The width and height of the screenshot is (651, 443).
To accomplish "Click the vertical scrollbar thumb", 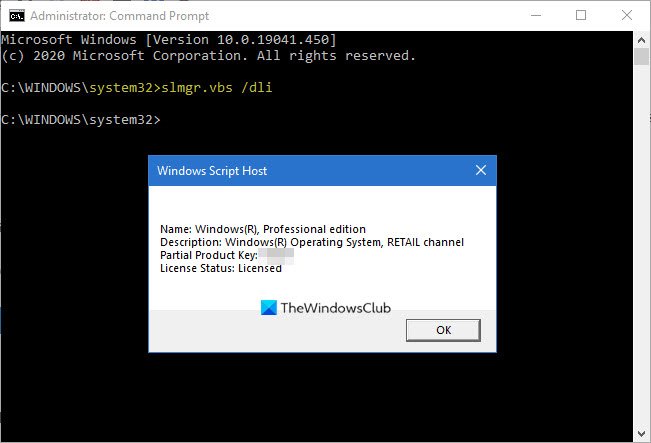I will tap(641, 56).
